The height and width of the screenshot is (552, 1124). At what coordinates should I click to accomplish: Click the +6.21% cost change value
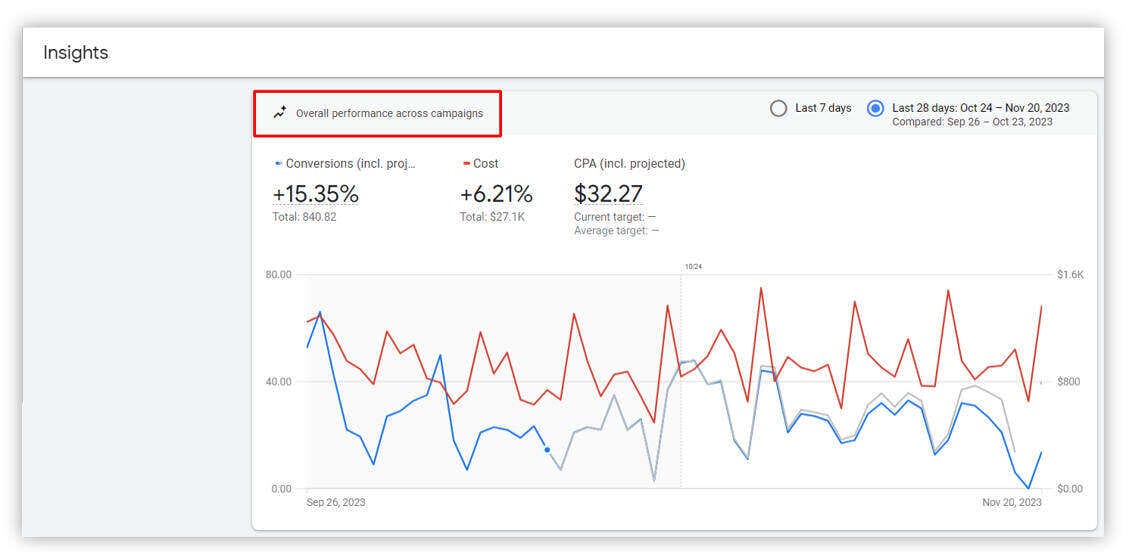(x=496, y=194)
